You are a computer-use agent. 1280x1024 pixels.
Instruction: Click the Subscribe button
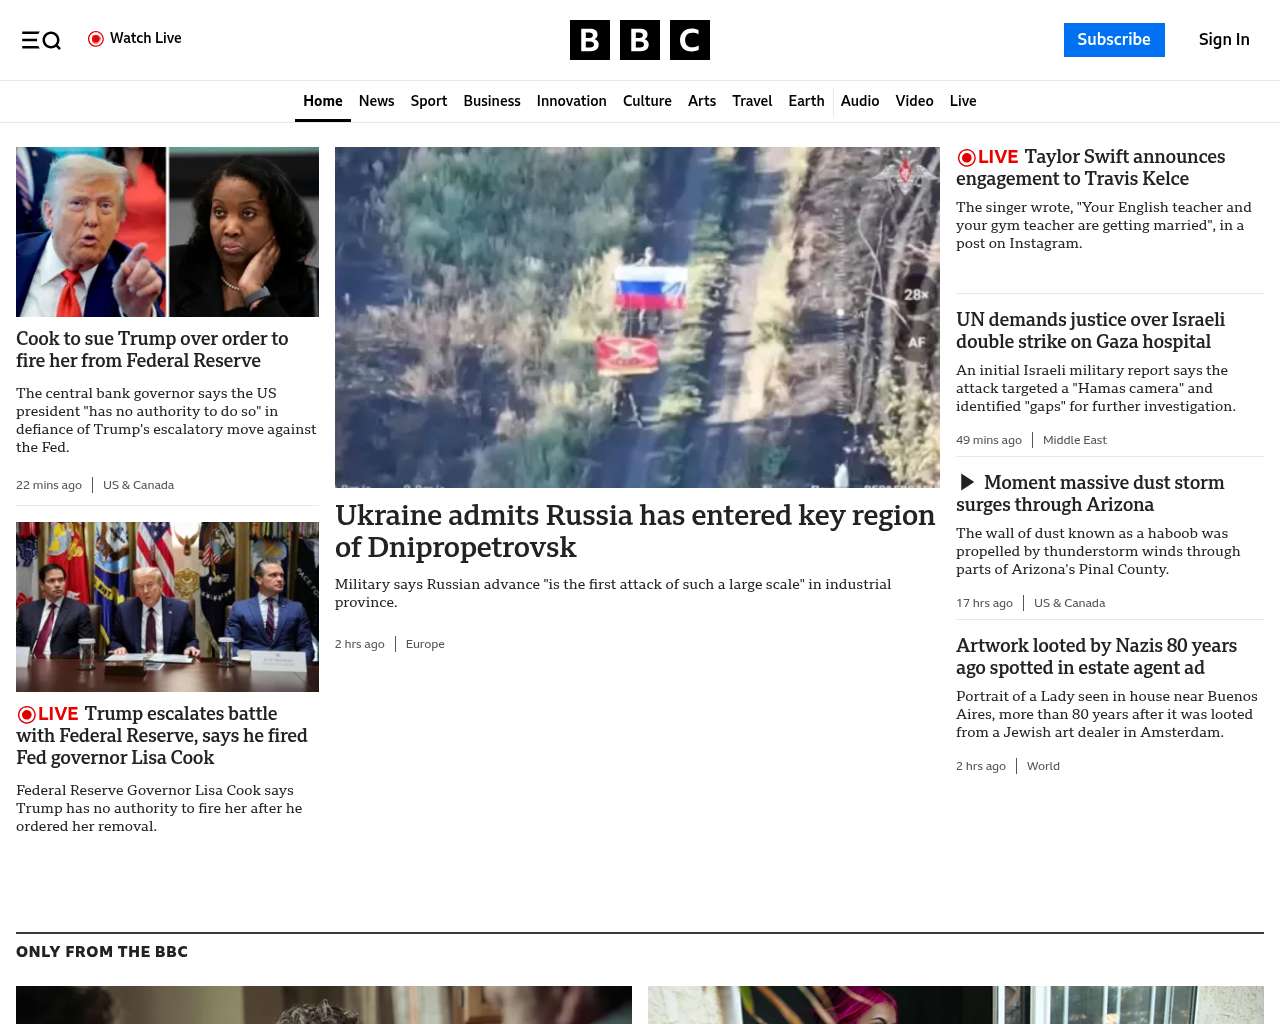click(x=1114, y=40)
